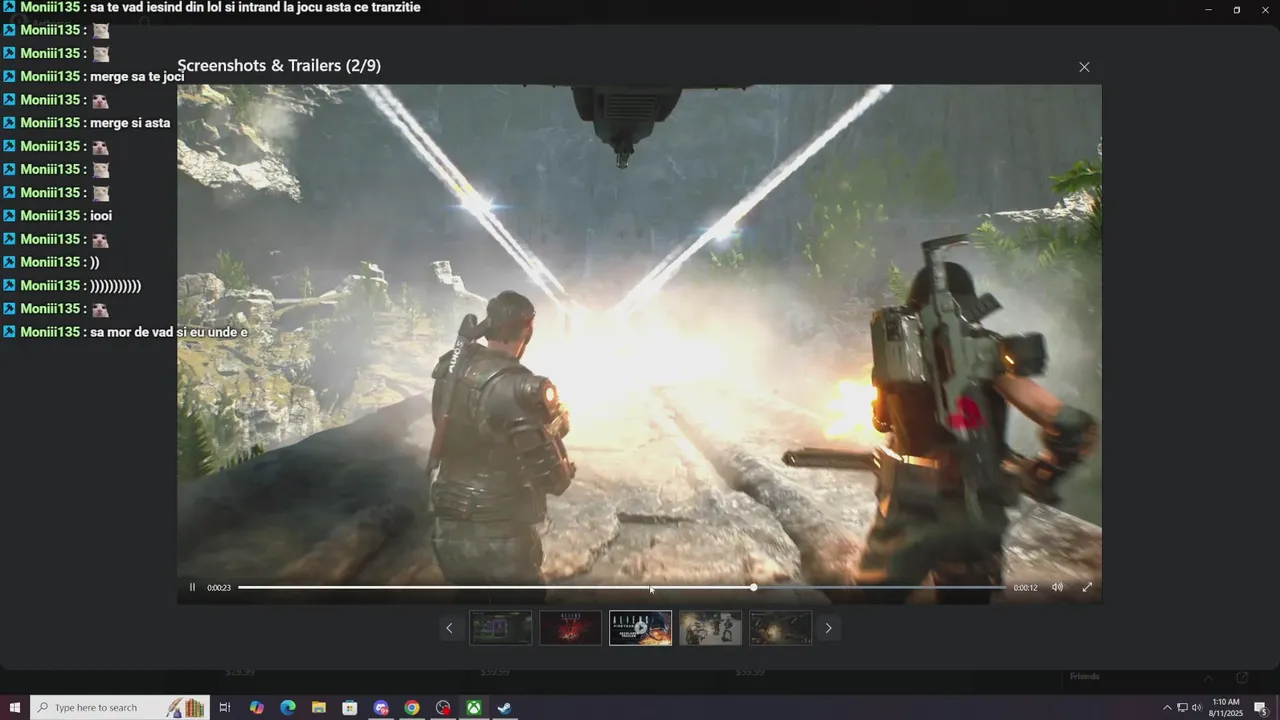Select the fourth thumbnail showing soldiers
The width and height of the screenshot is (1280, 720).
coord(711,628)
